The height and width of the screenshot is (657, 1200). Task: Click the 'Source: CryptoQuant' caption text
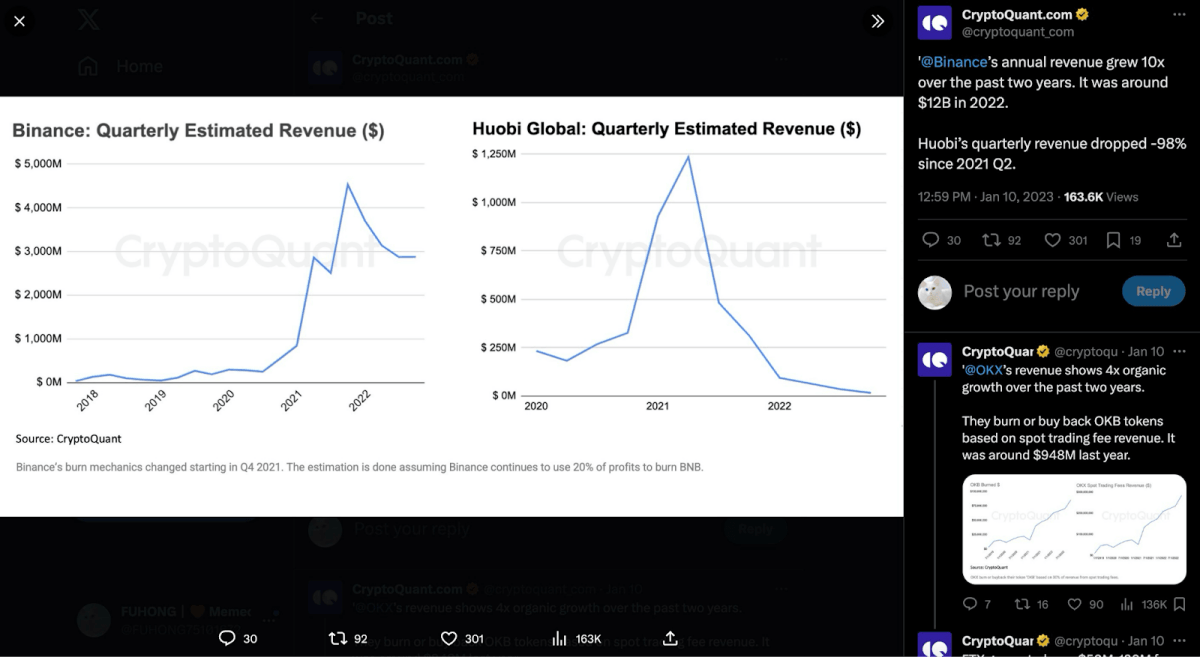click(x=69, y=438)
